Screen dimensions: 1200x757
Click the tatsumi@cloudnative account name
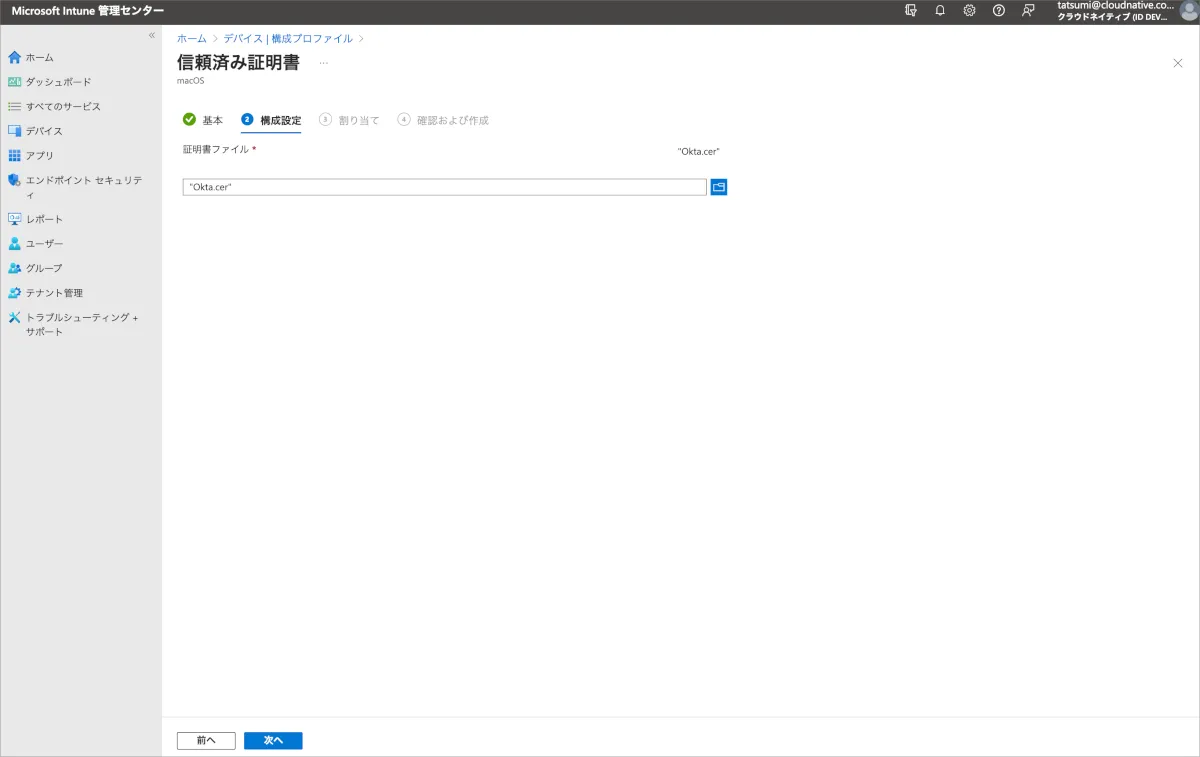[x=1116, y=5]
